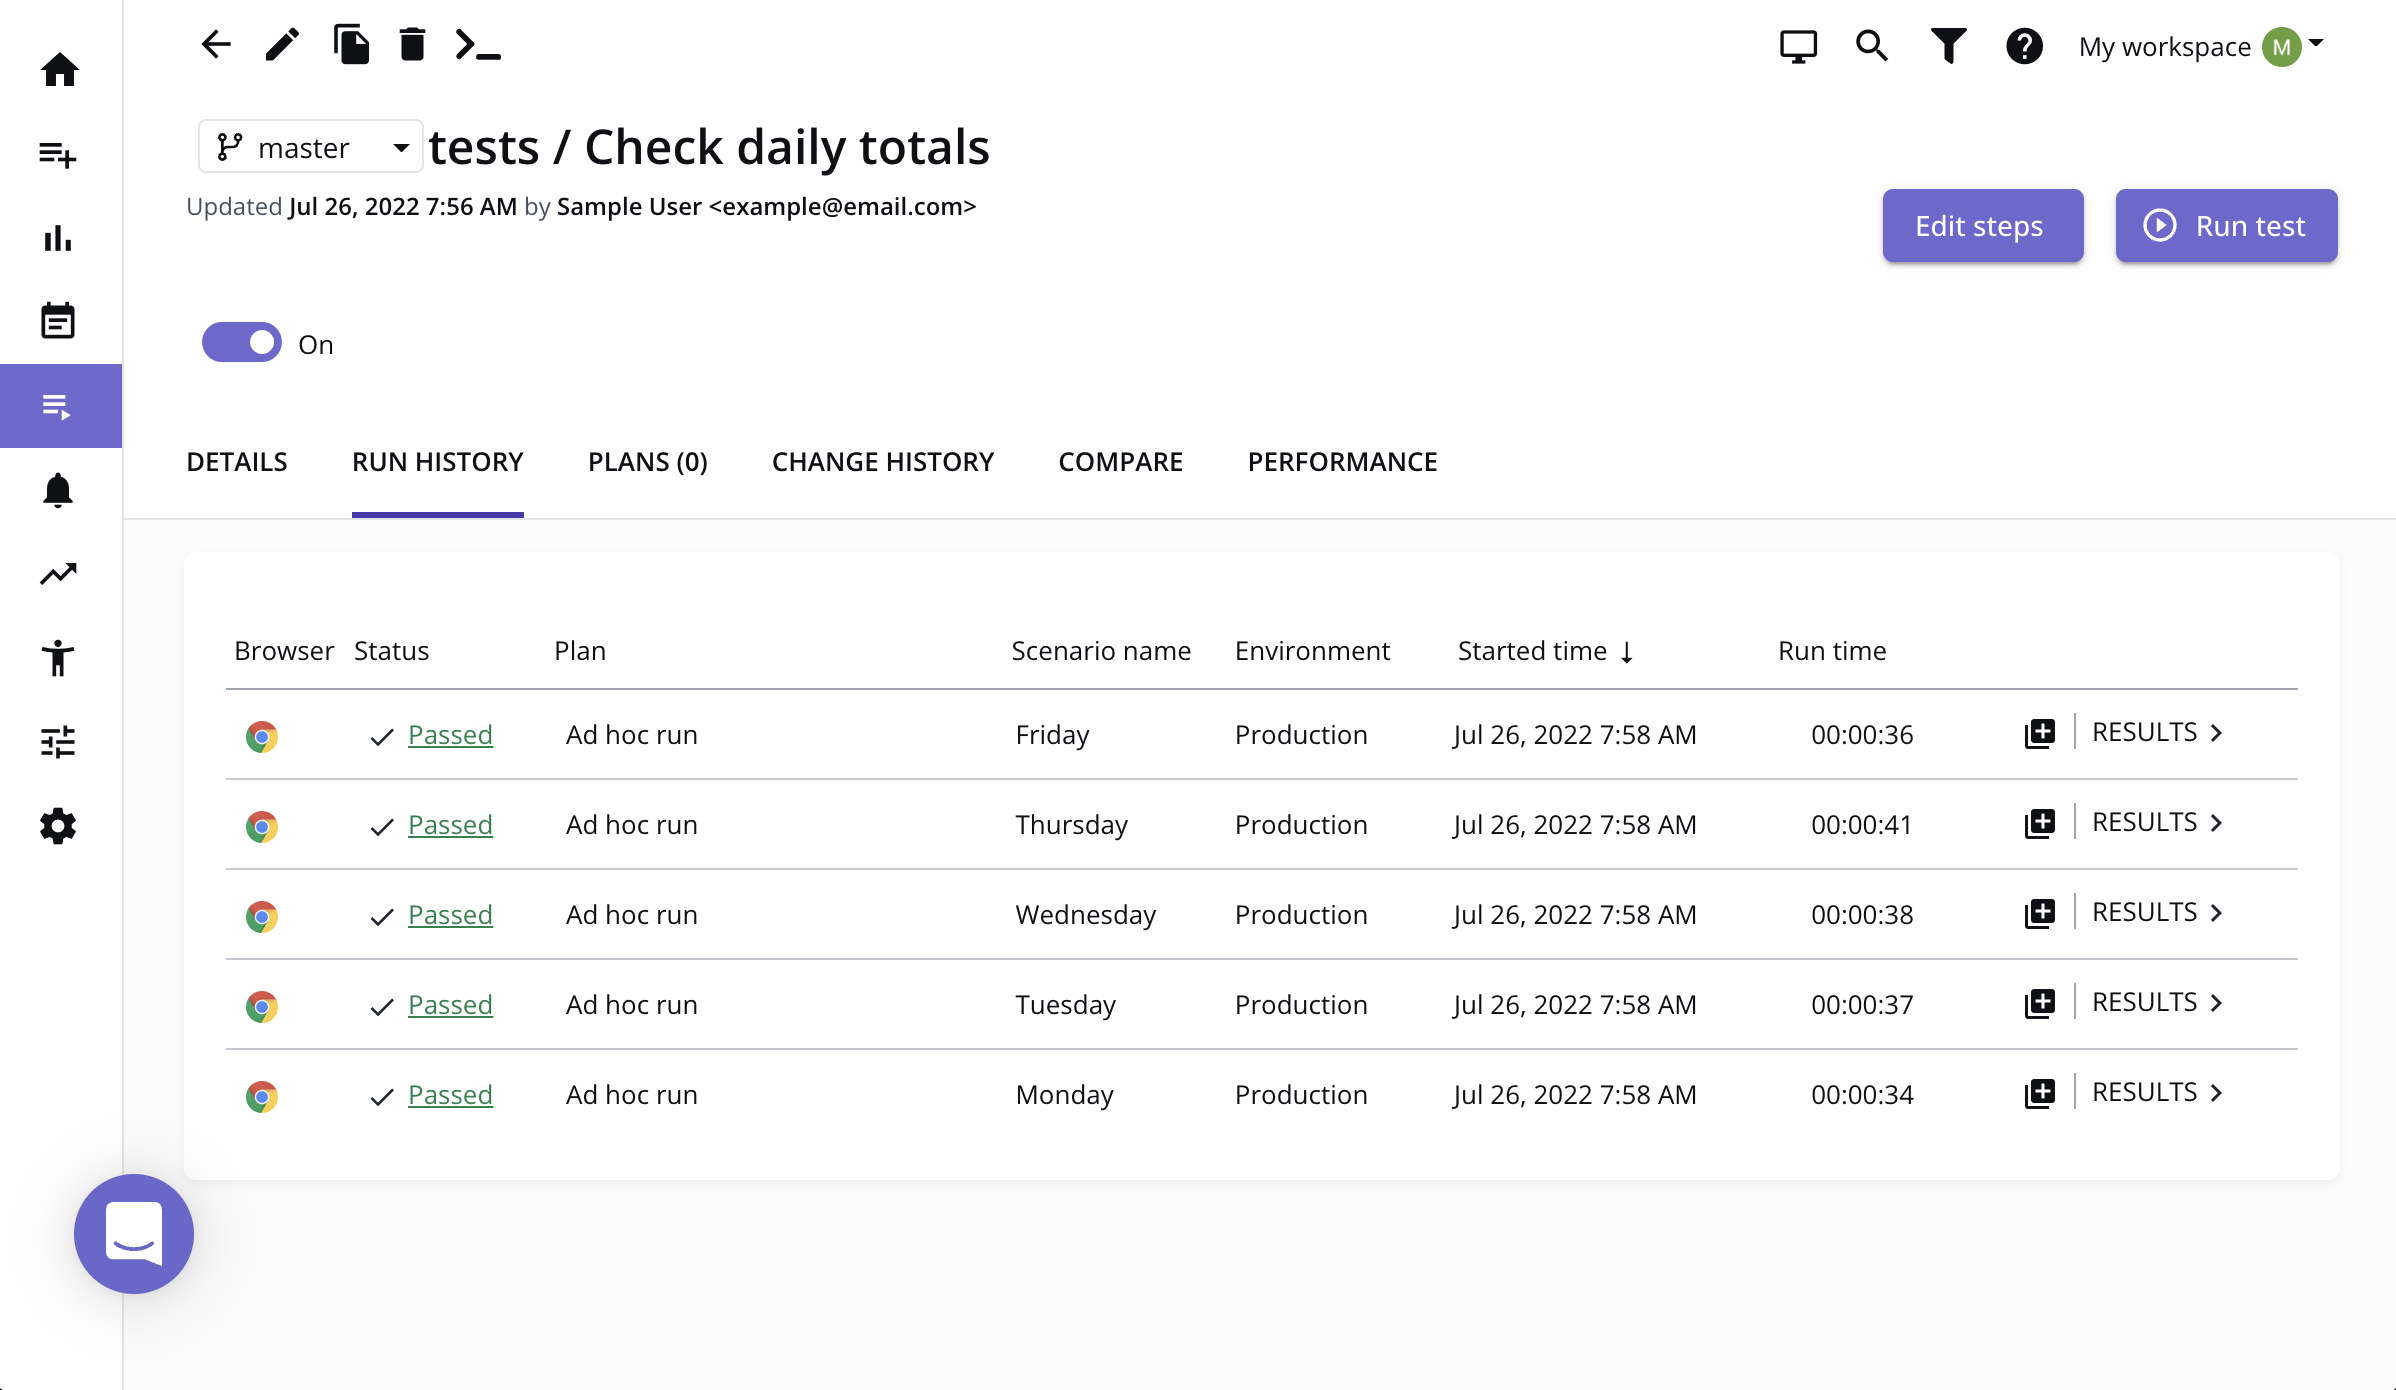Open the filter funnel icon
The width and height of the screenshot is (2396, 1390).
click(x=1948, y=46)
